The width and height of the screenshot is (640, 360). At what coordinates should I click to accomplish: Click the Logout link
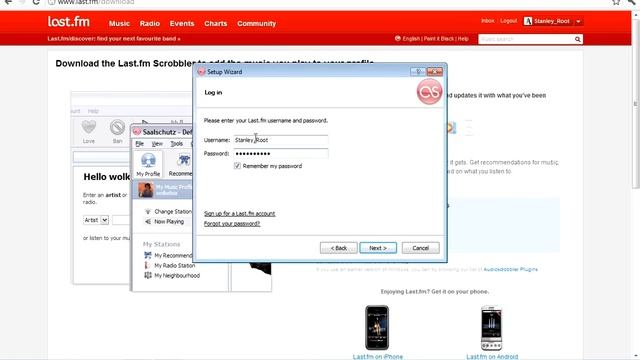(509, 21)
